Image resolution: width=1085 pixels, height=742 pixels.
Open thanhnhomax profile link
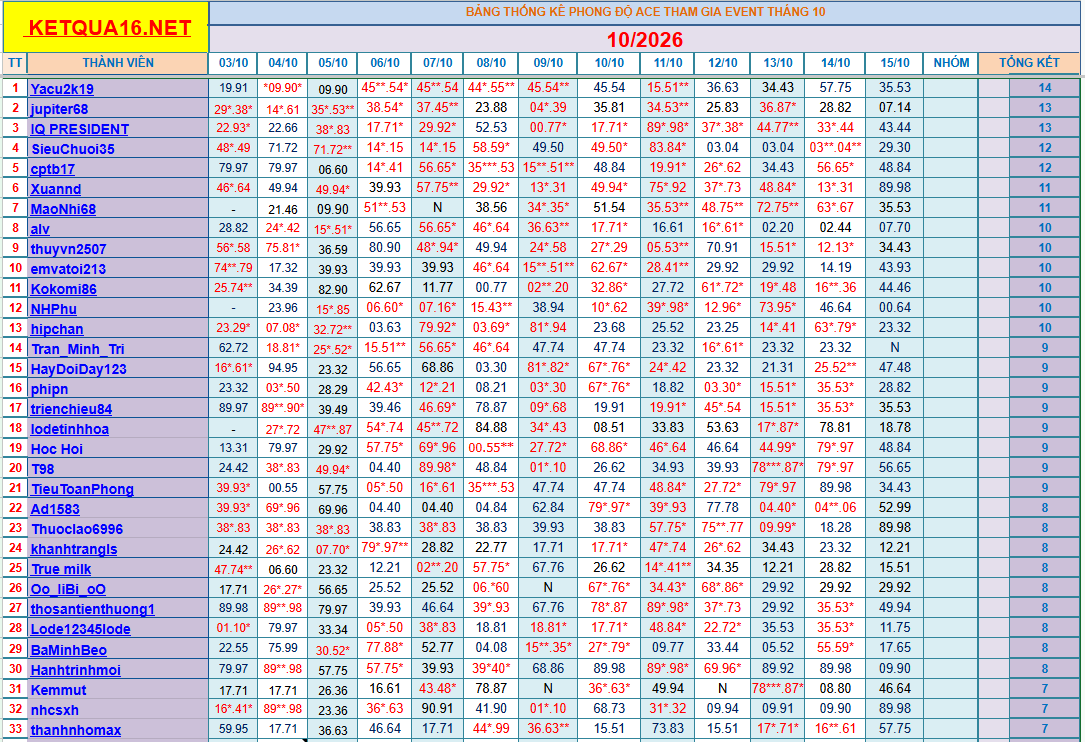pyautogui.click(x=76, y=731)
